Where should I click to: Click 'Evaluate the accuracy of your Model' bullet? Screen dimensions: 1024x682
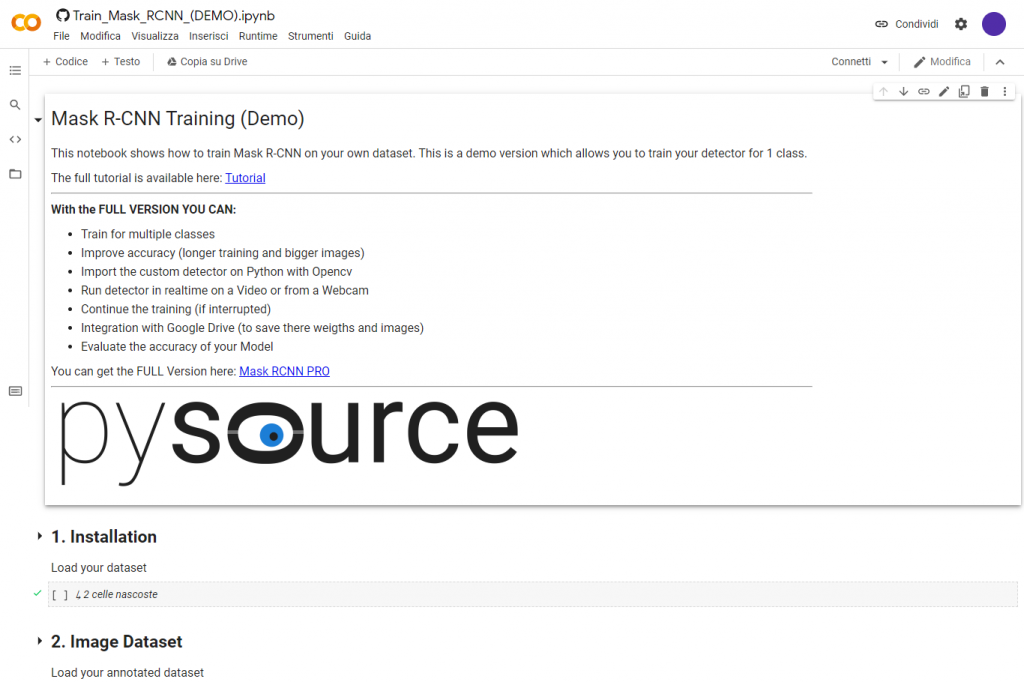(177, 346)
